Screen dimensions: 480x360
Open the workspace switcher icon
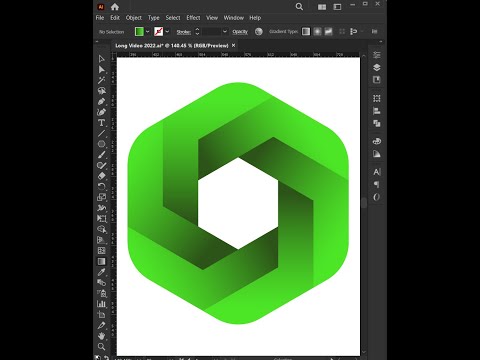(337, 7)
